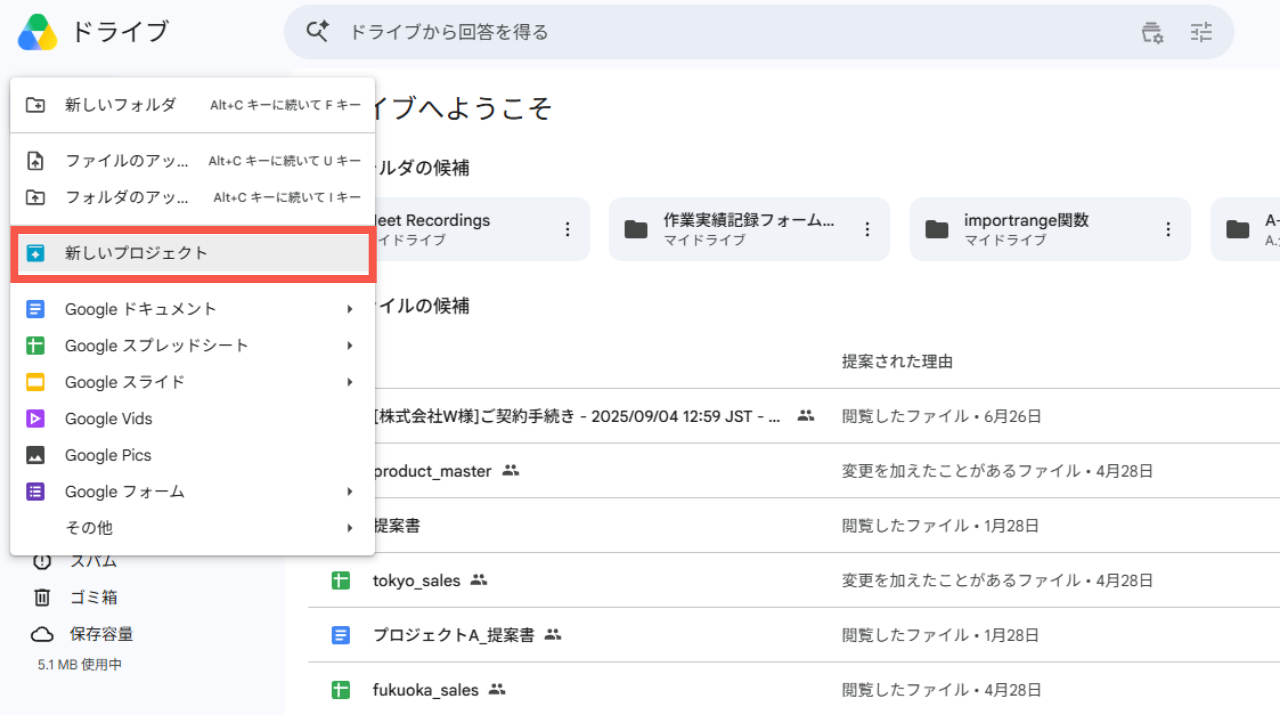Viewport: 1280px width, 715px height.
Task: Click 5.1 MB 使用中 storage text
Action: point(80,664)
